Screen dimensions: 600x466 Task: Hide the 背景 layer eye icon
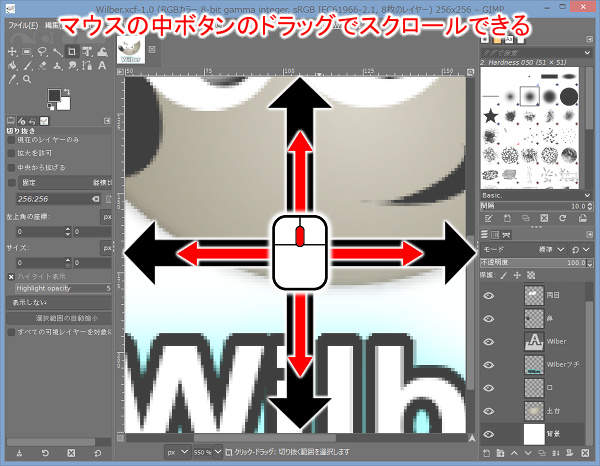click(489, 434)
